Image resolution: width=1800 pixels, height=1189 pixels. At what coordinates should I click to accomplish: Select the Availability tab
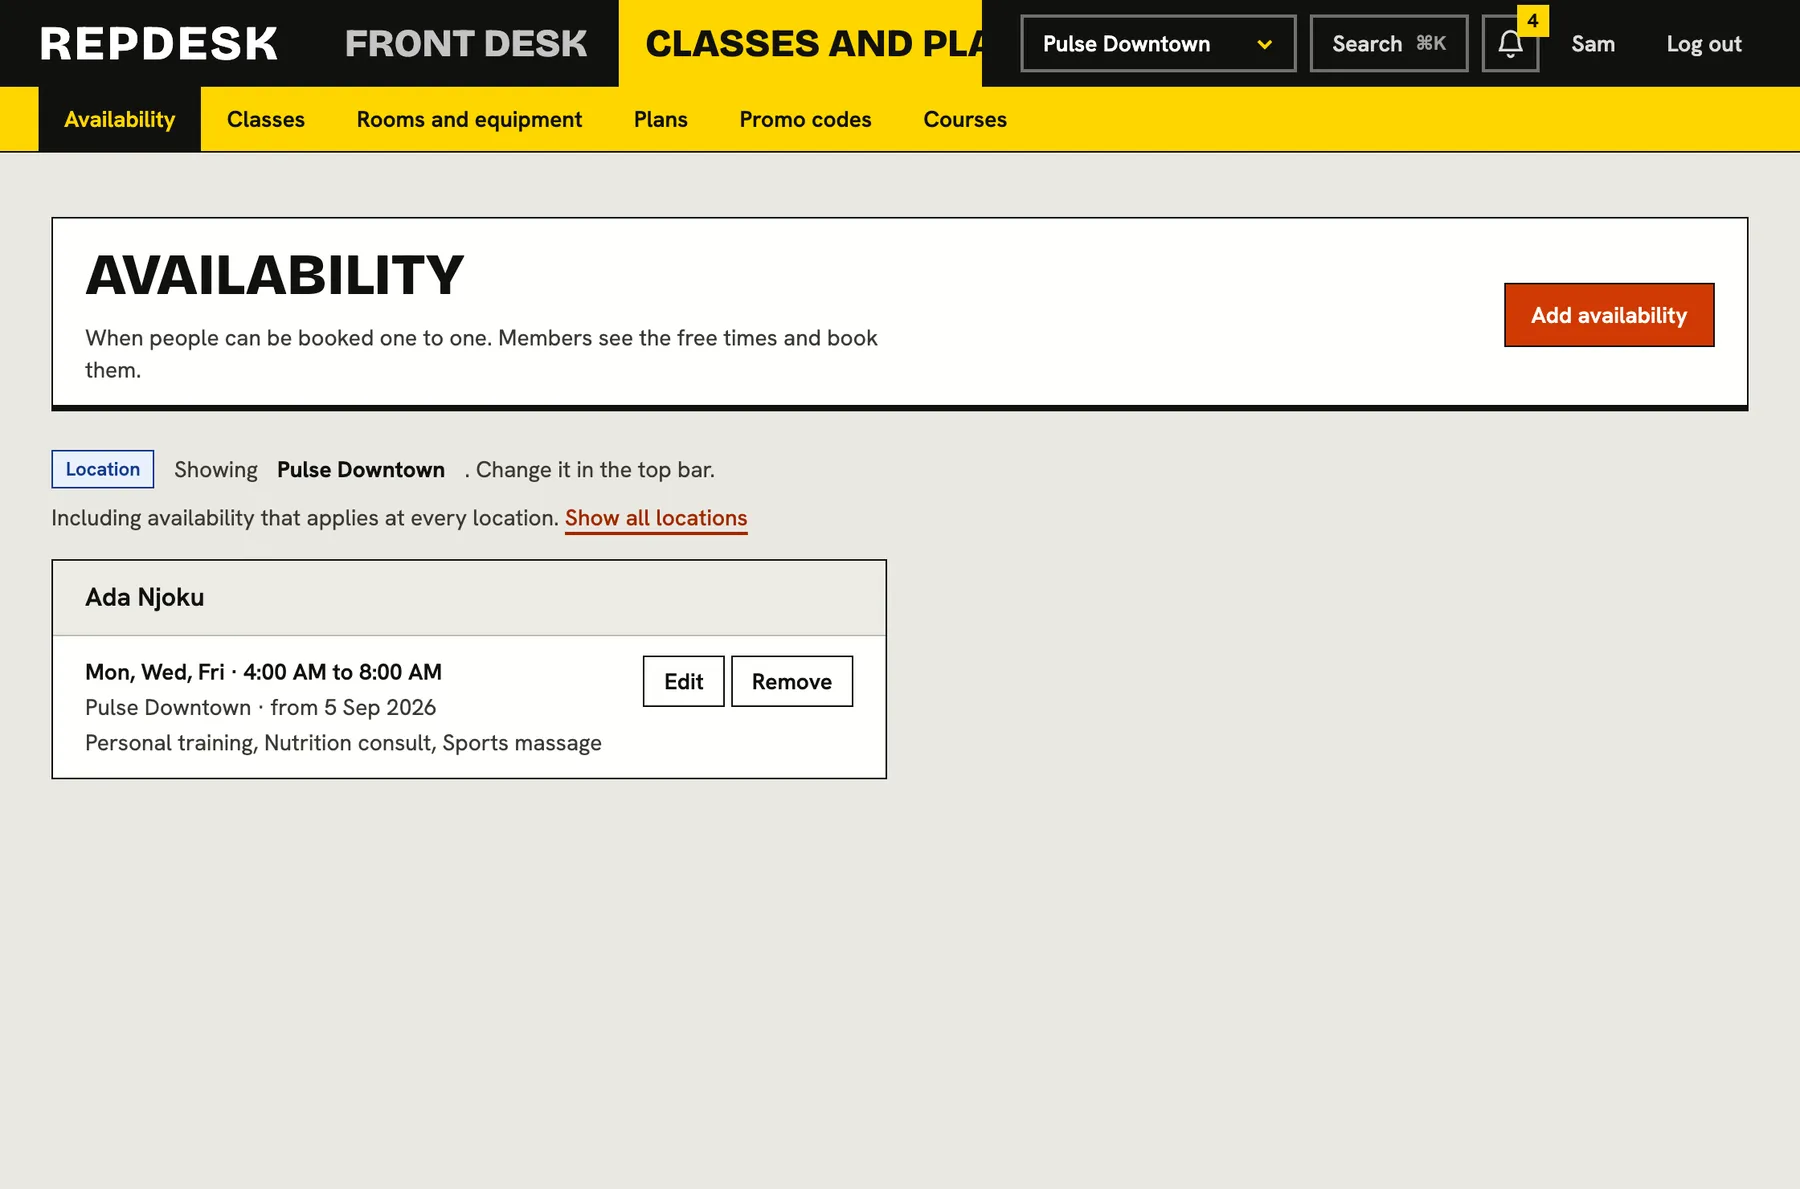tap(120, 119)
